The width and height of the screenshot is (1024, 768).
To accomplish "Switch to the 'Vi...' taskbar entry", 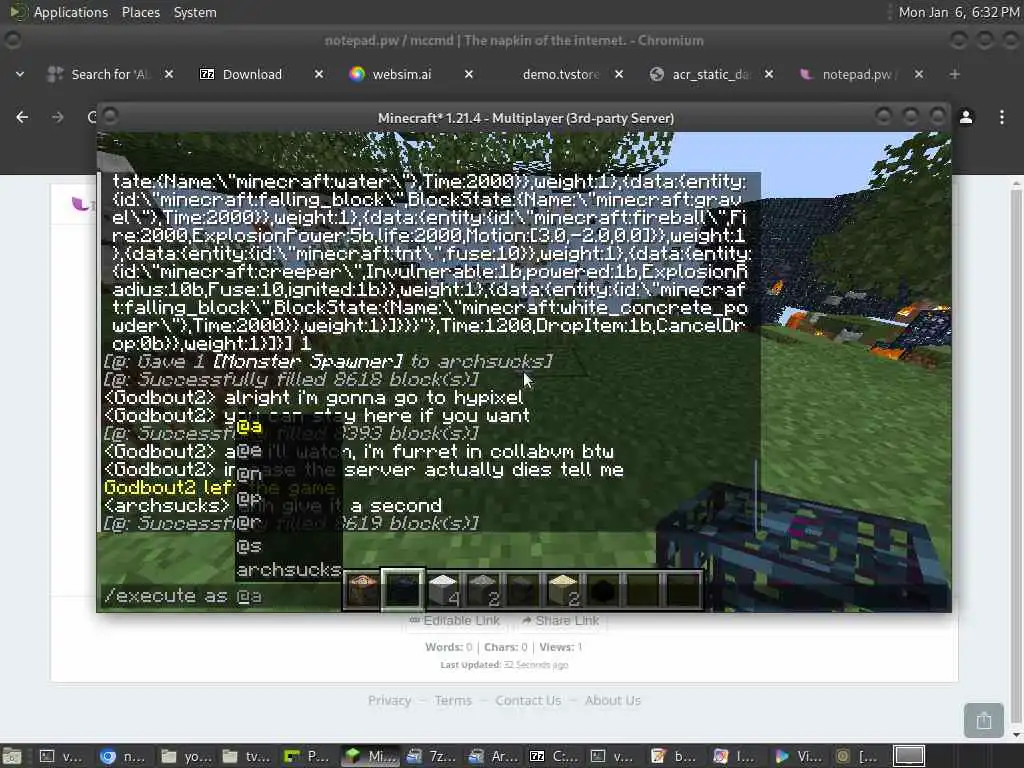I will pyautogui.click(x=799, y=756).
